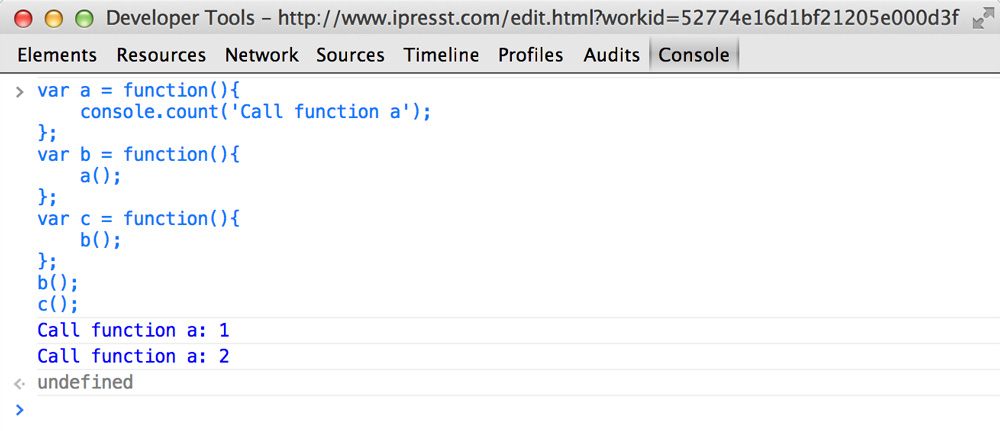Click the return arrow beside undefined
Image resolution: width=1000 pixels, height=431 pixels.
coord(18,383)
